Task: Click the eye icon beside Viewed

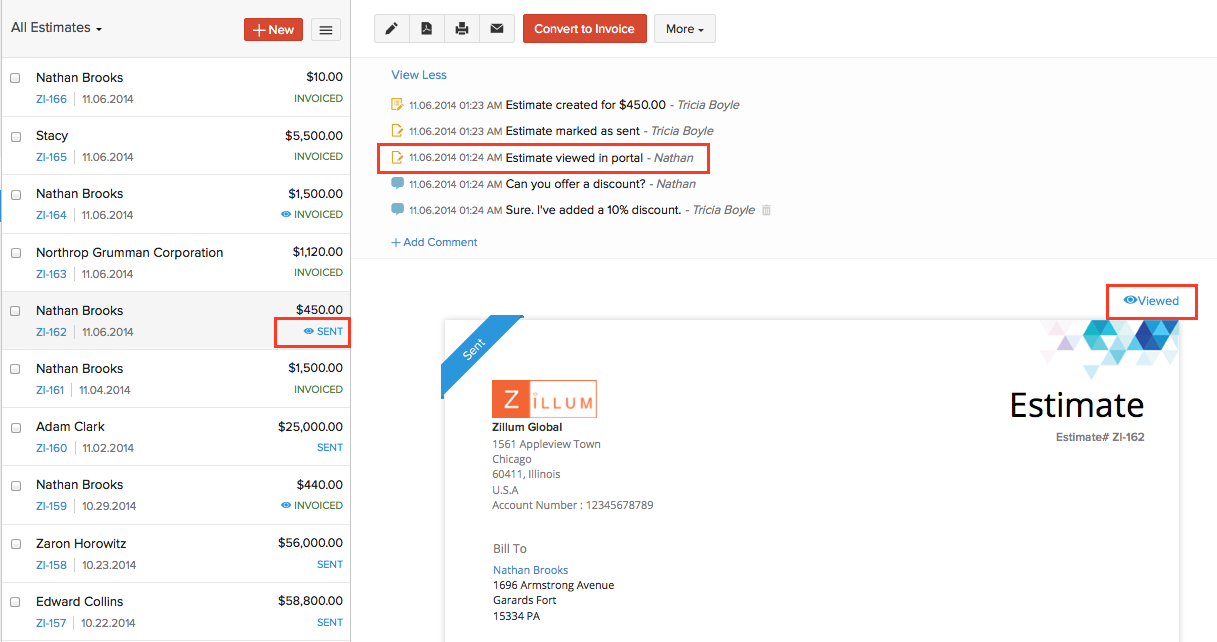Action: 1130,300
